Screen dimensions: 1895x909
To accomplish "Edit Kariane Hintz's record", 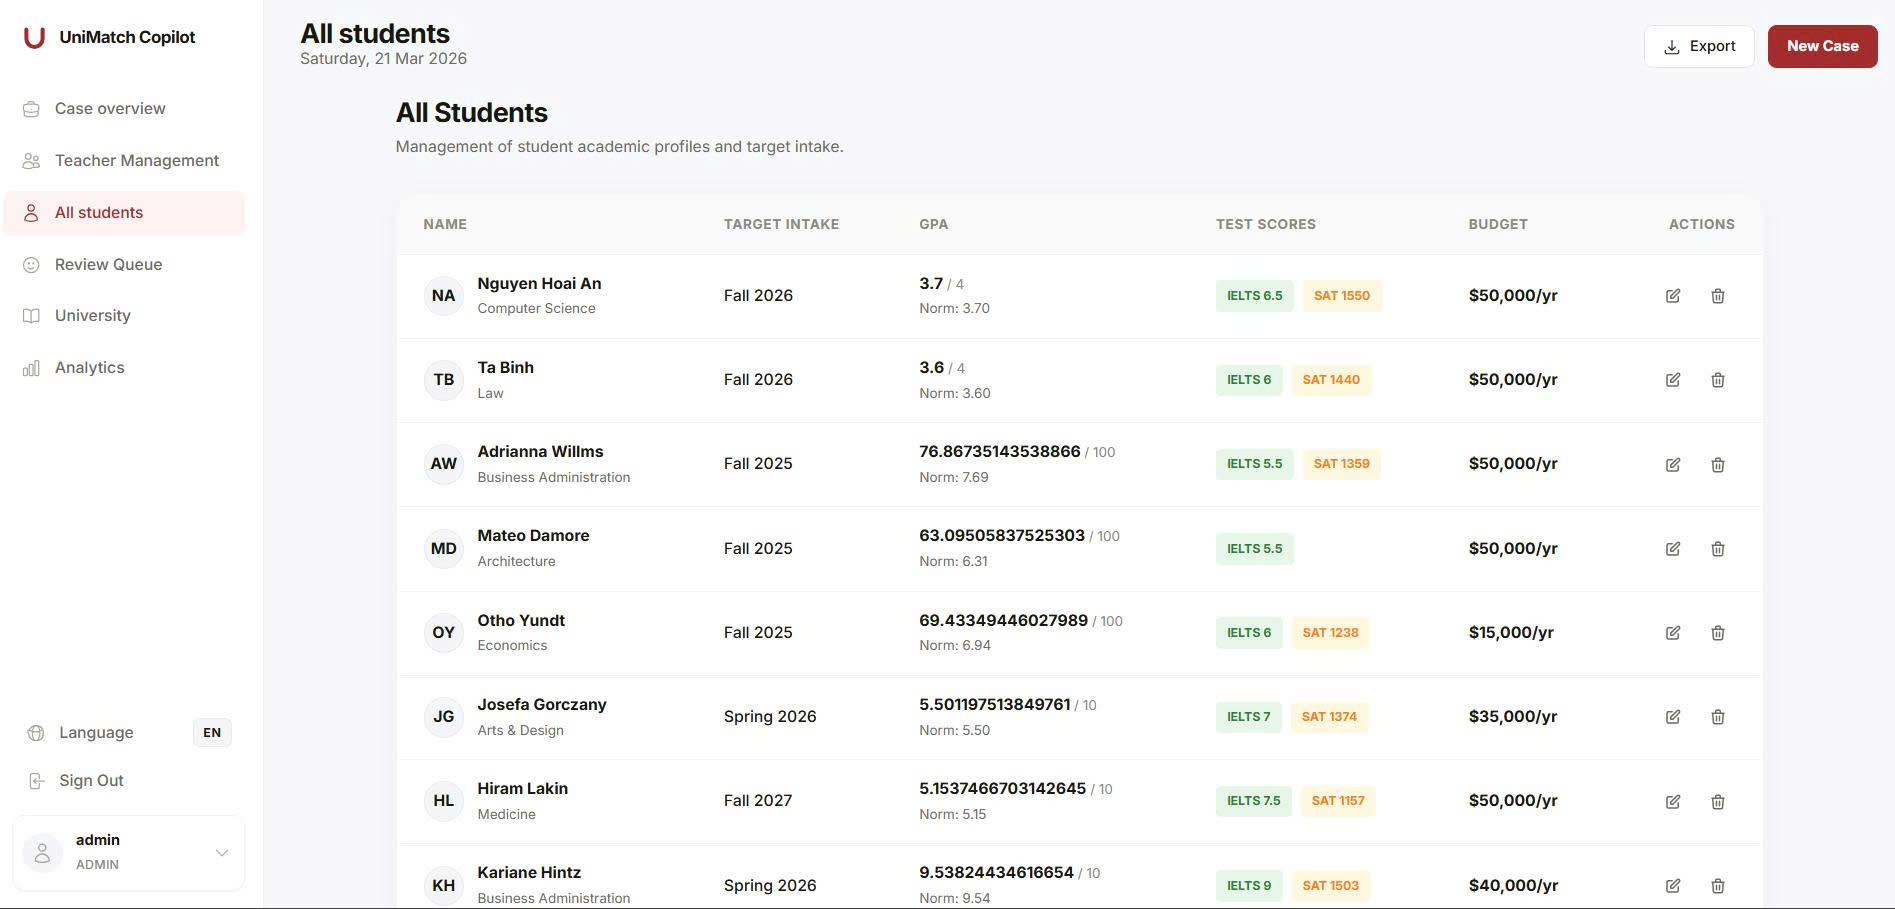I will [x=1673, y=886].
